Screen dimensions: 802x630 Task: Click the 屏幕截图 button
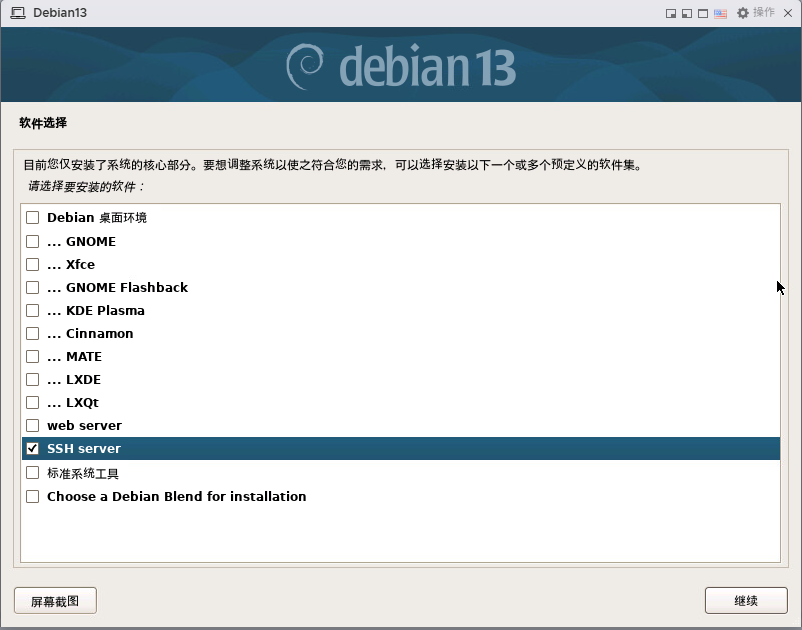(55, 601)
